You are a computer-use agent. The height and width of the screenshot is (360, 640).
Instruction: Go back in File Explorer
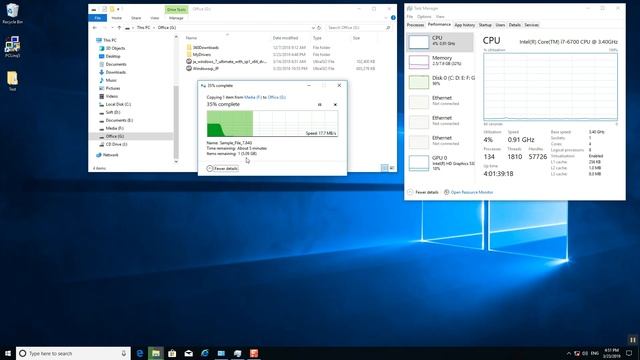[x=95, y=28]
